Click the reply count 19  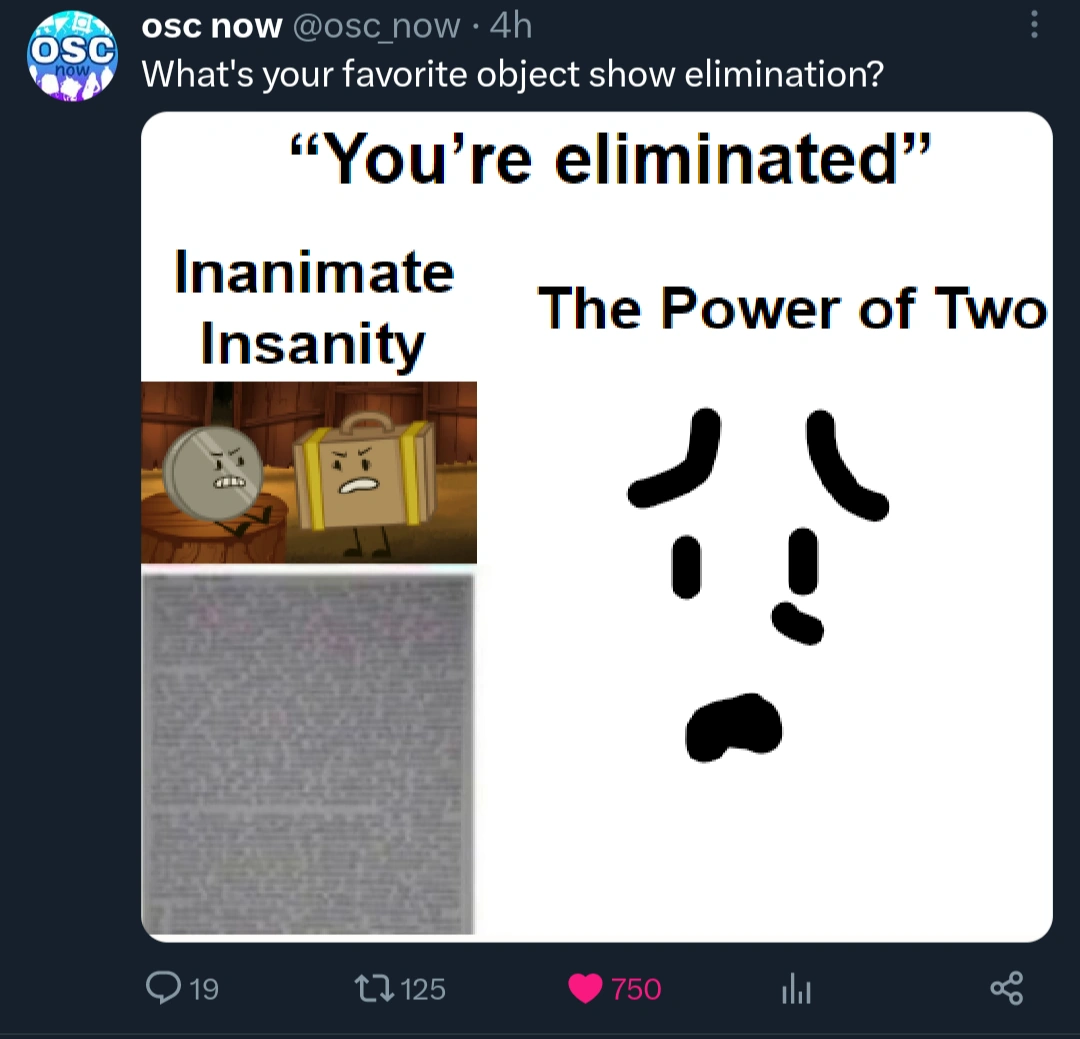coord(204,990)
